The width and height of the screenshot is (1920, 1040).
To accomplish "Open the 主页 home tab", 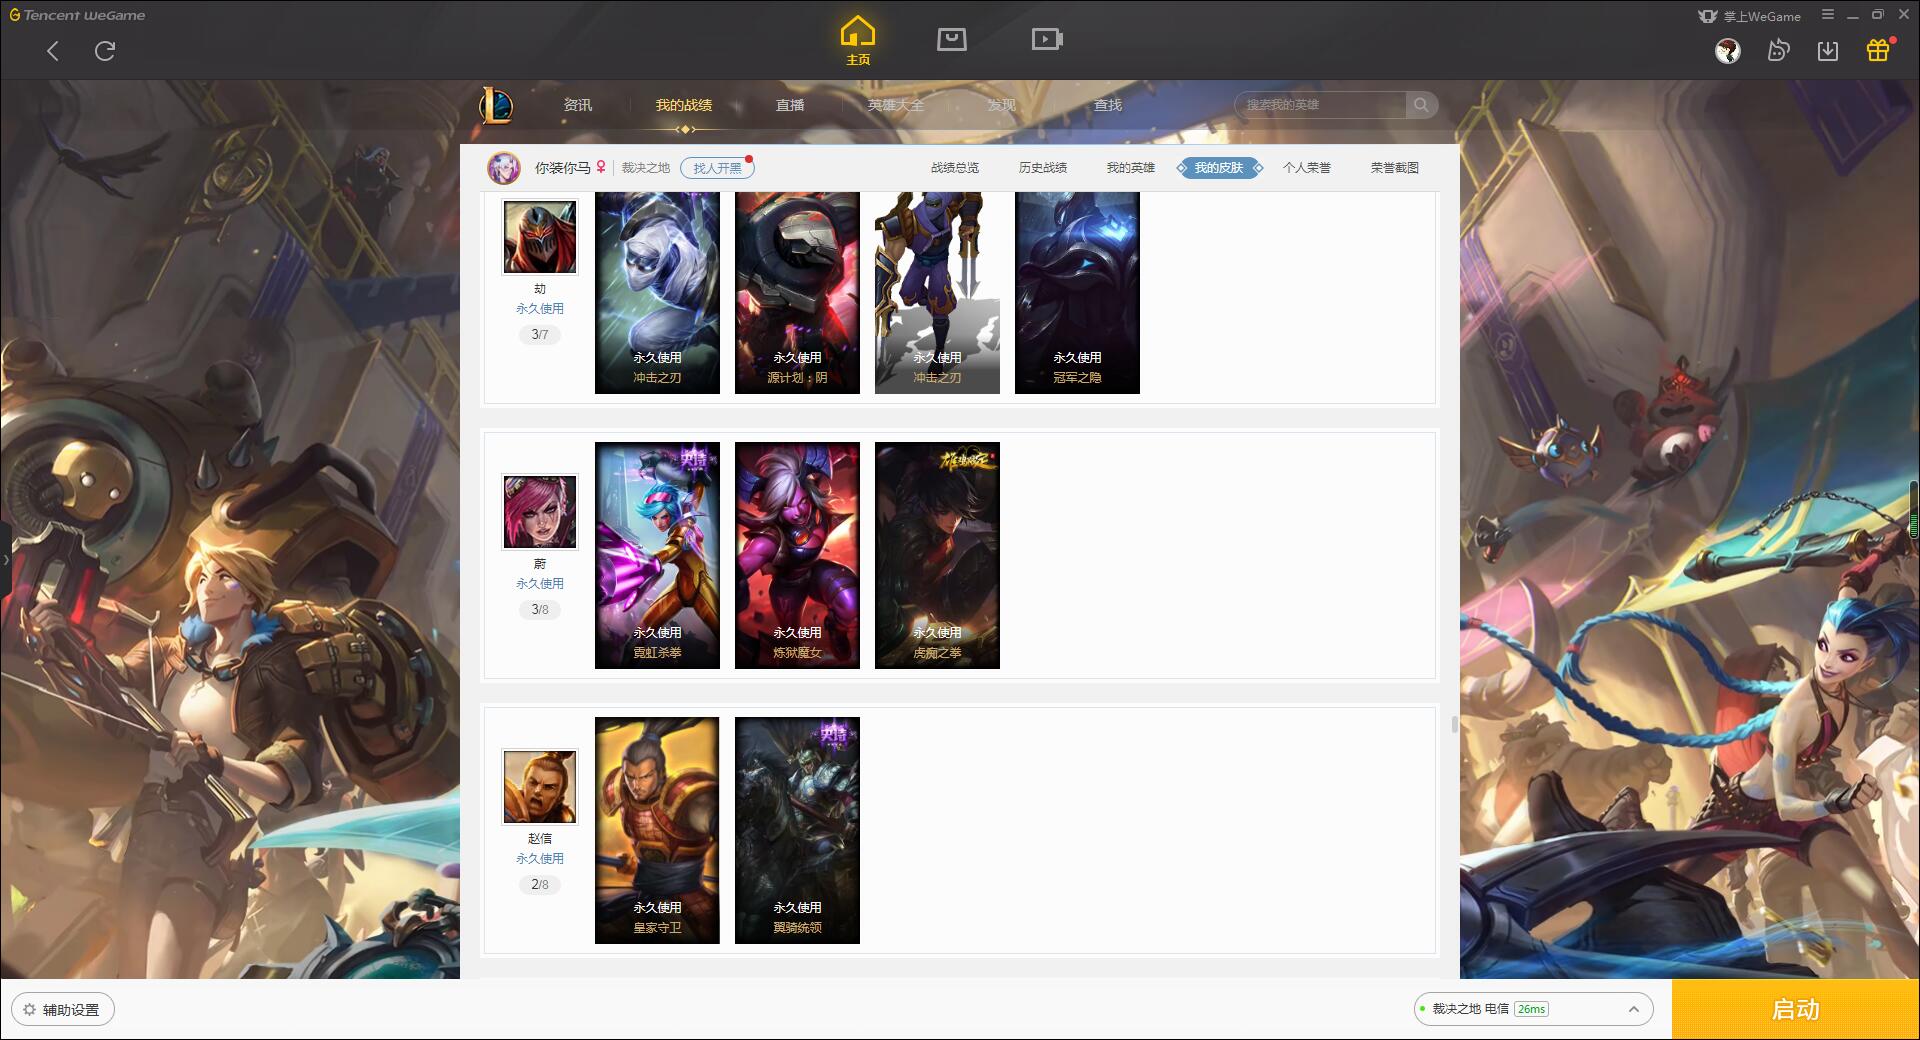I will [858, 40].
